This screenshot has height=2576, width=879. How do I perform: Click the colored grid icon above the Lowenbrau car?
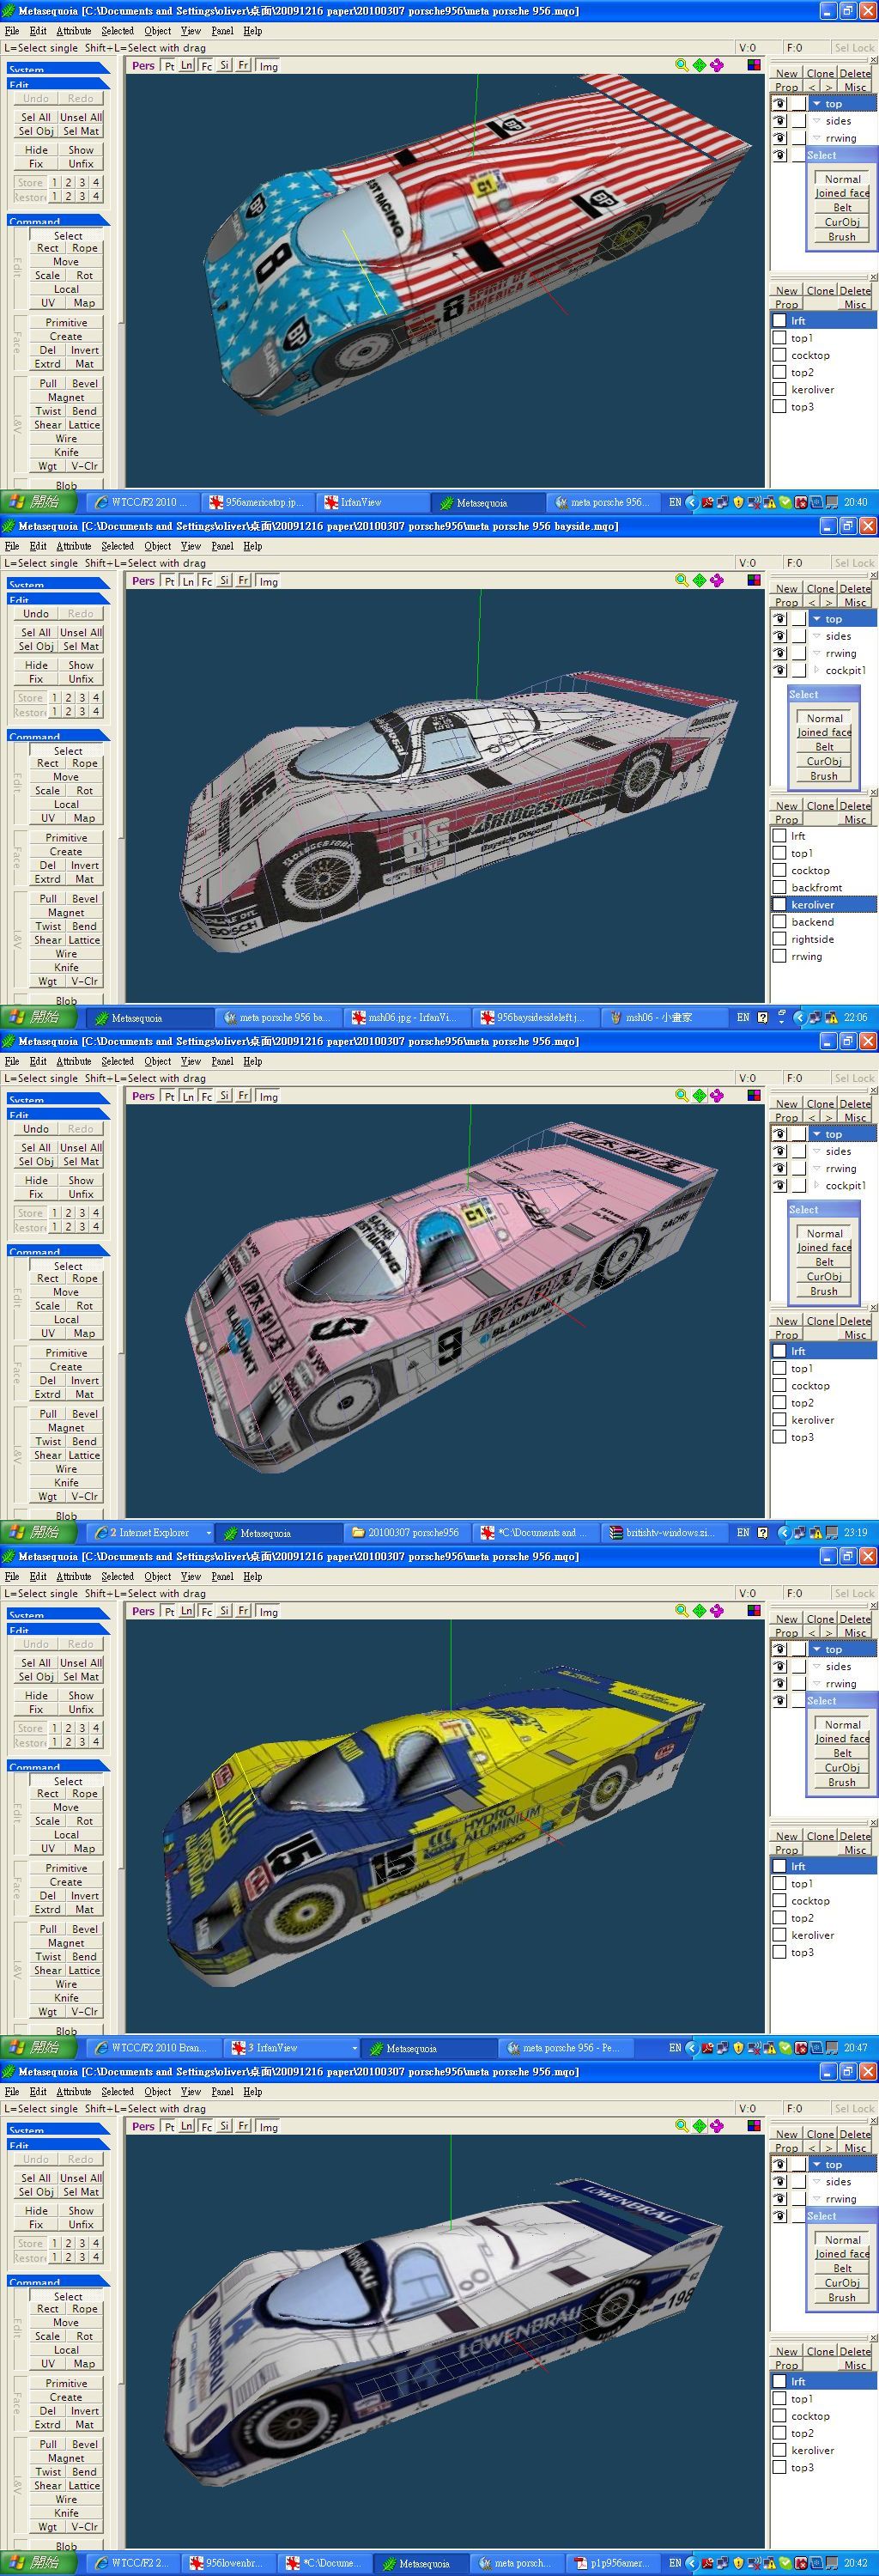[x=754, y=2125]
